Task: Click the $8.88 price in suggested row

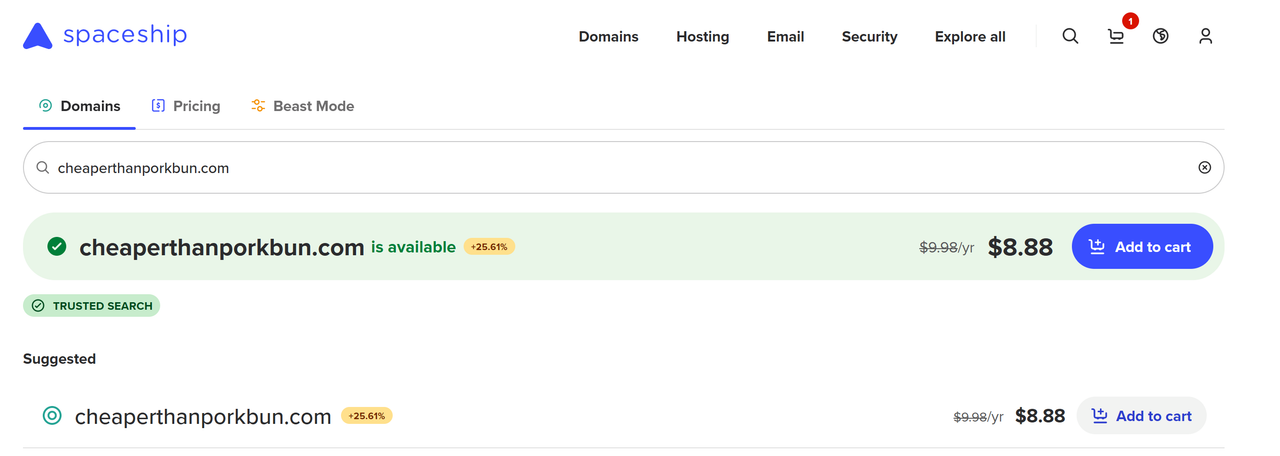Action: pyautogui.click(x=1040, y=416)
